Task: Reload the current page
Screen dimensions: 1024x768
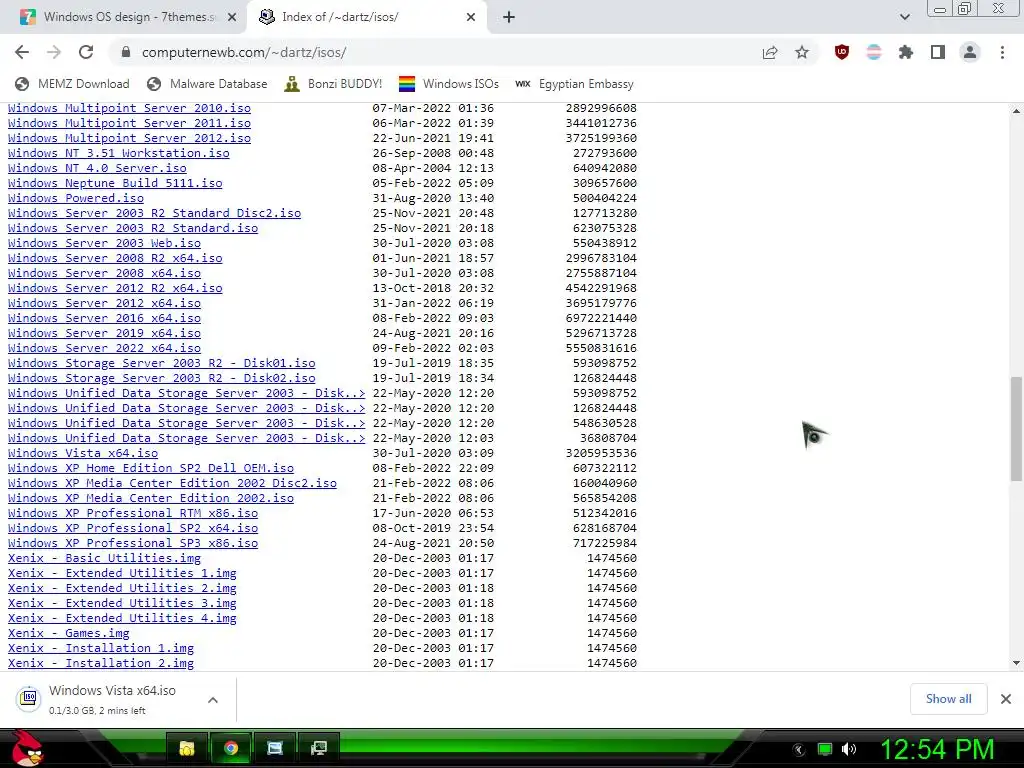Action: click(86, 52)
